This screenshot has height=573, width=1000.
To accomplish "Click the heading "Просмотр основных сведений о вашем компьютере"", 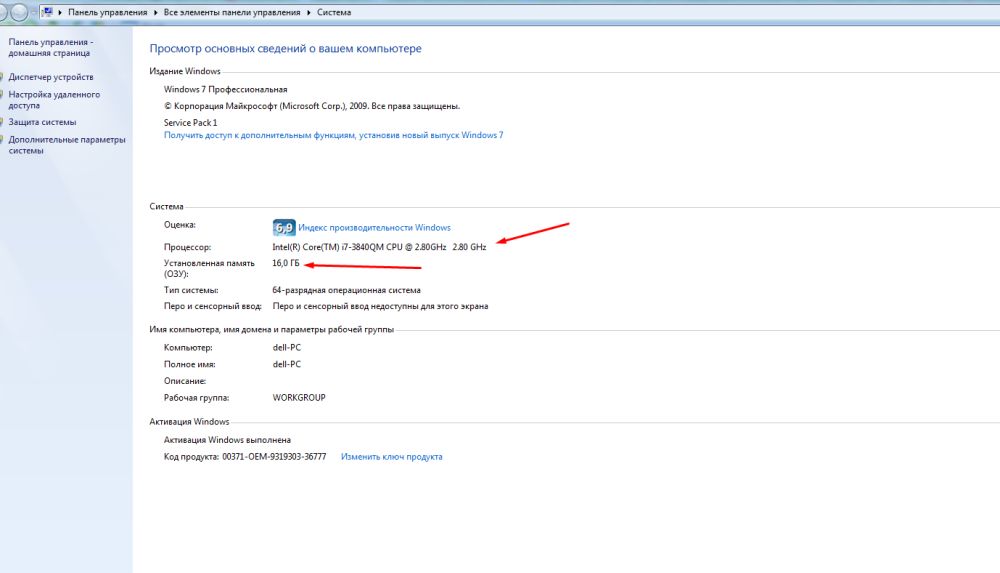I will (285, 48).
